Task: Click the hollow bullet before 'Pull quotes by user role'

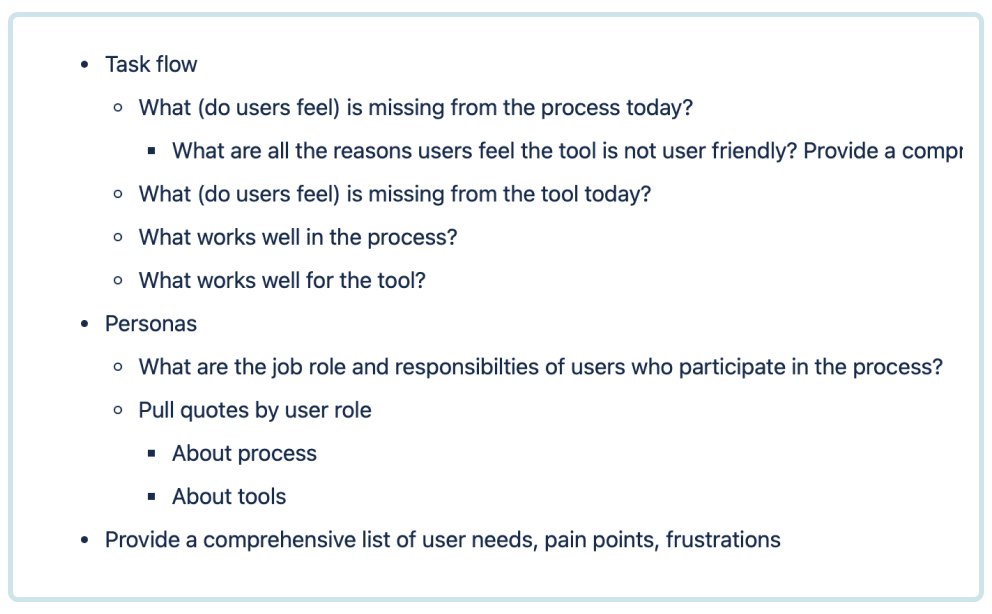Action: [118, 410]
